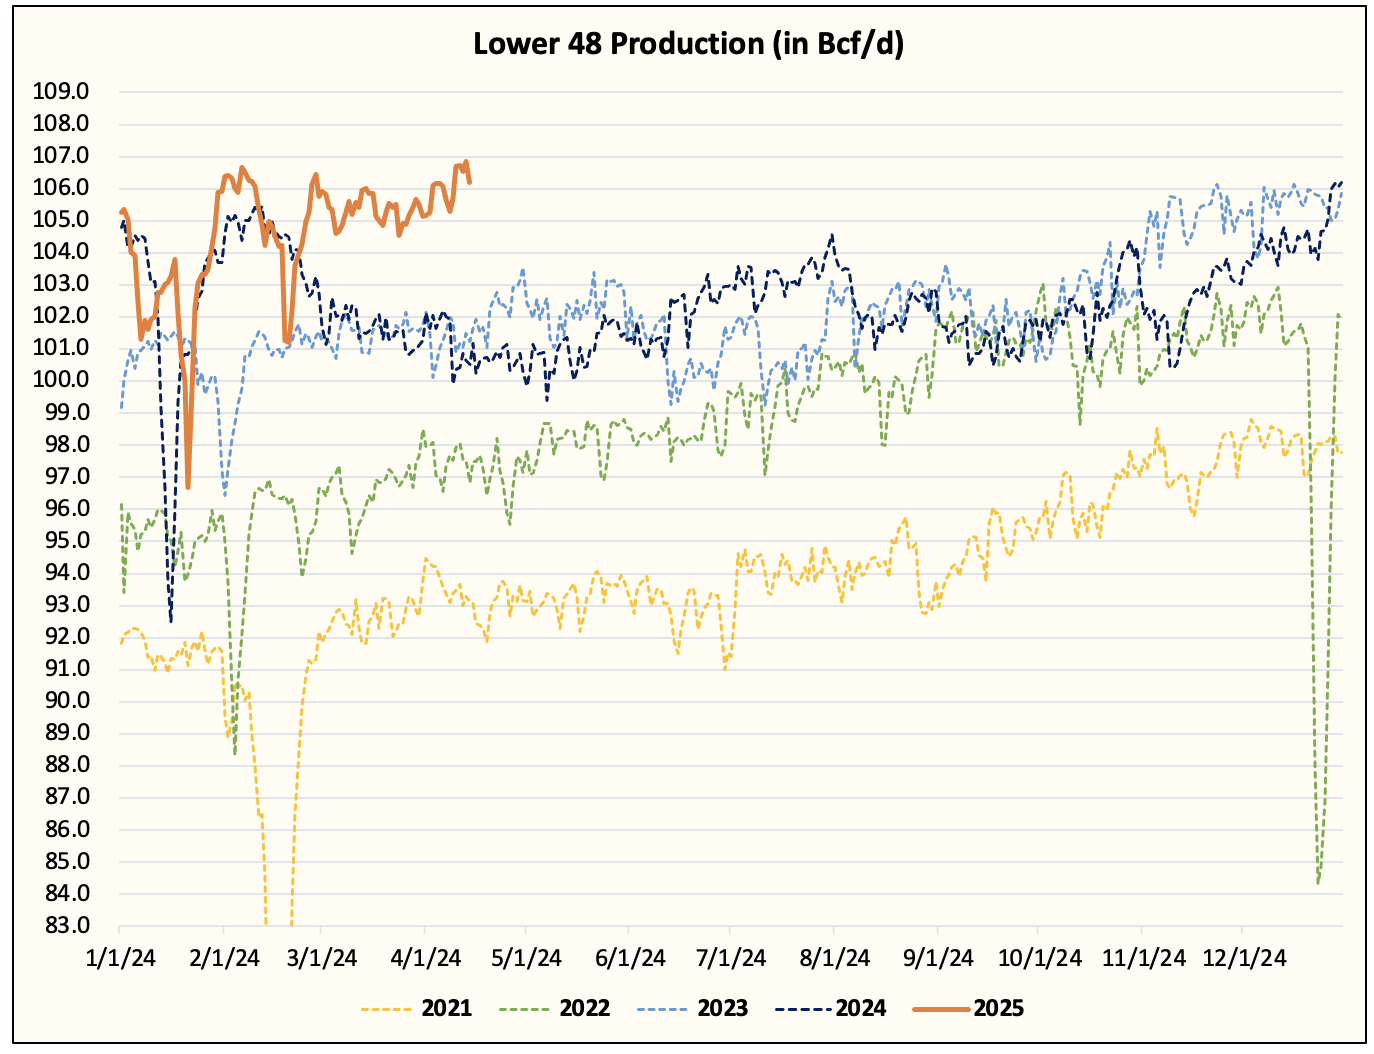1374x1054 pixels.
Task: Click the 5/1/24 x-axis date label
Action: point(526,957)
